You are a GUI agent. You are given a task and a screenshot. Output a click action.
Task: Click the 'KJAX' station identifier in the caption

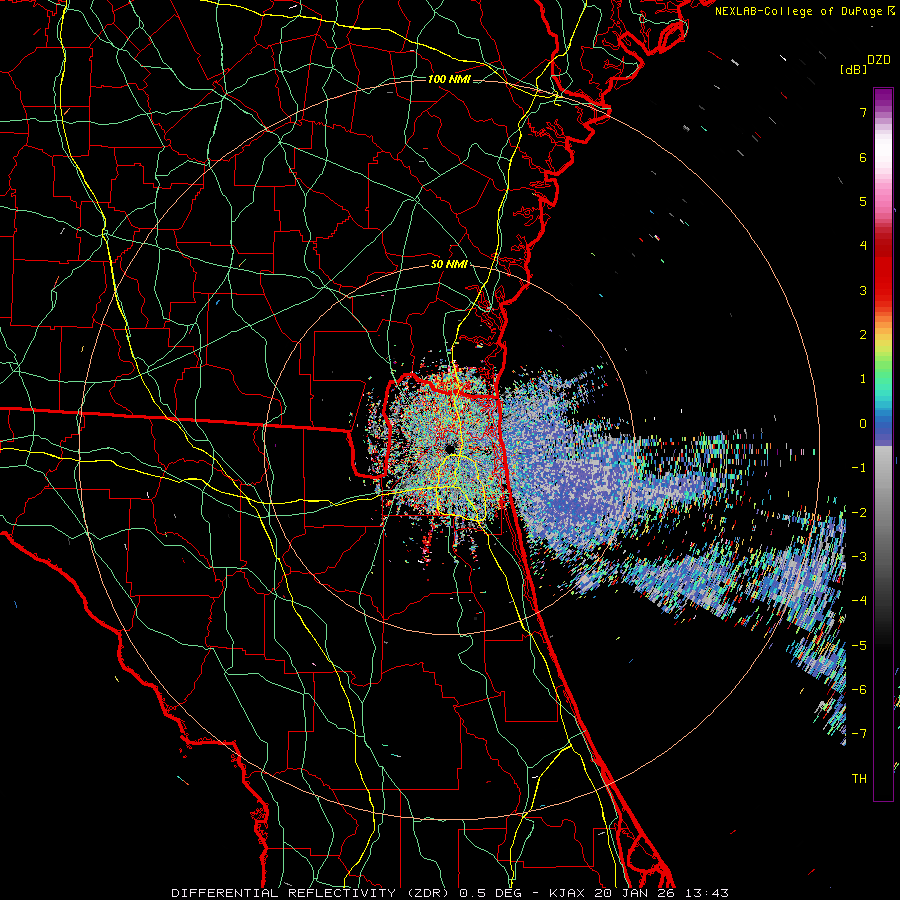coord(567,893)
